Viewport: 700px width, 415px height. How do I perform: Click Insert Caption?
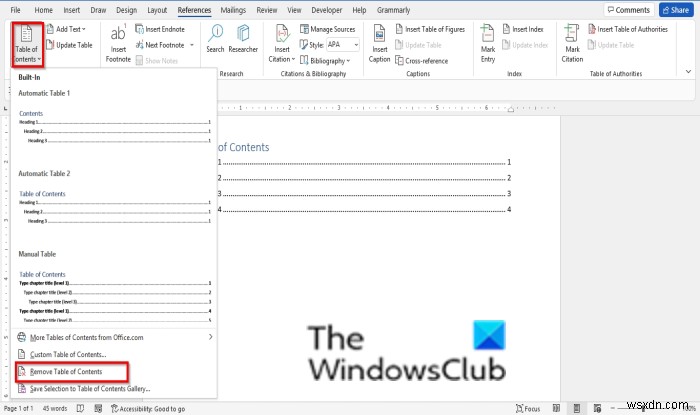pyautogui.click(x=379, y=44)
